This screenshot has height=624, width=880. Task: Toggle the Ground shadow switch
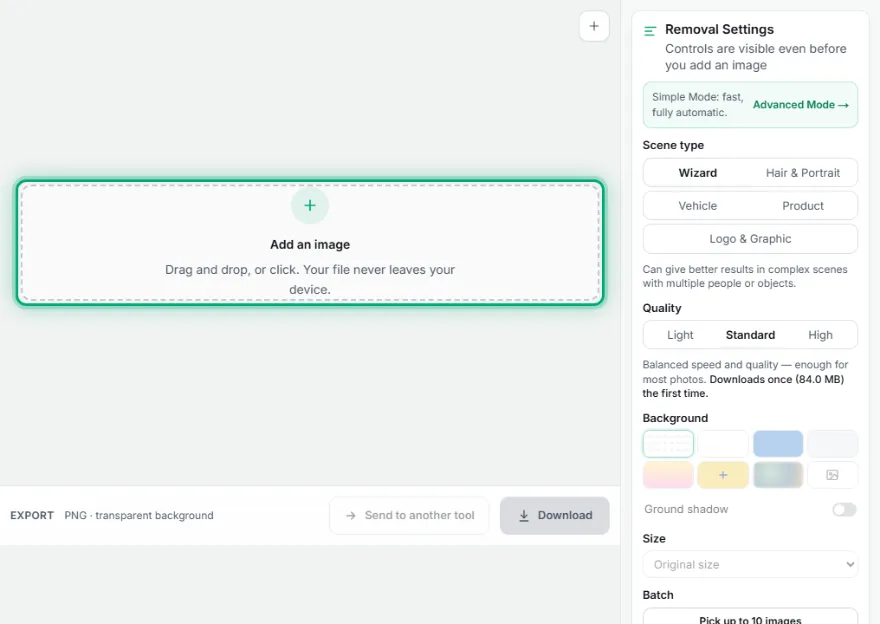[x=845, y=510]
